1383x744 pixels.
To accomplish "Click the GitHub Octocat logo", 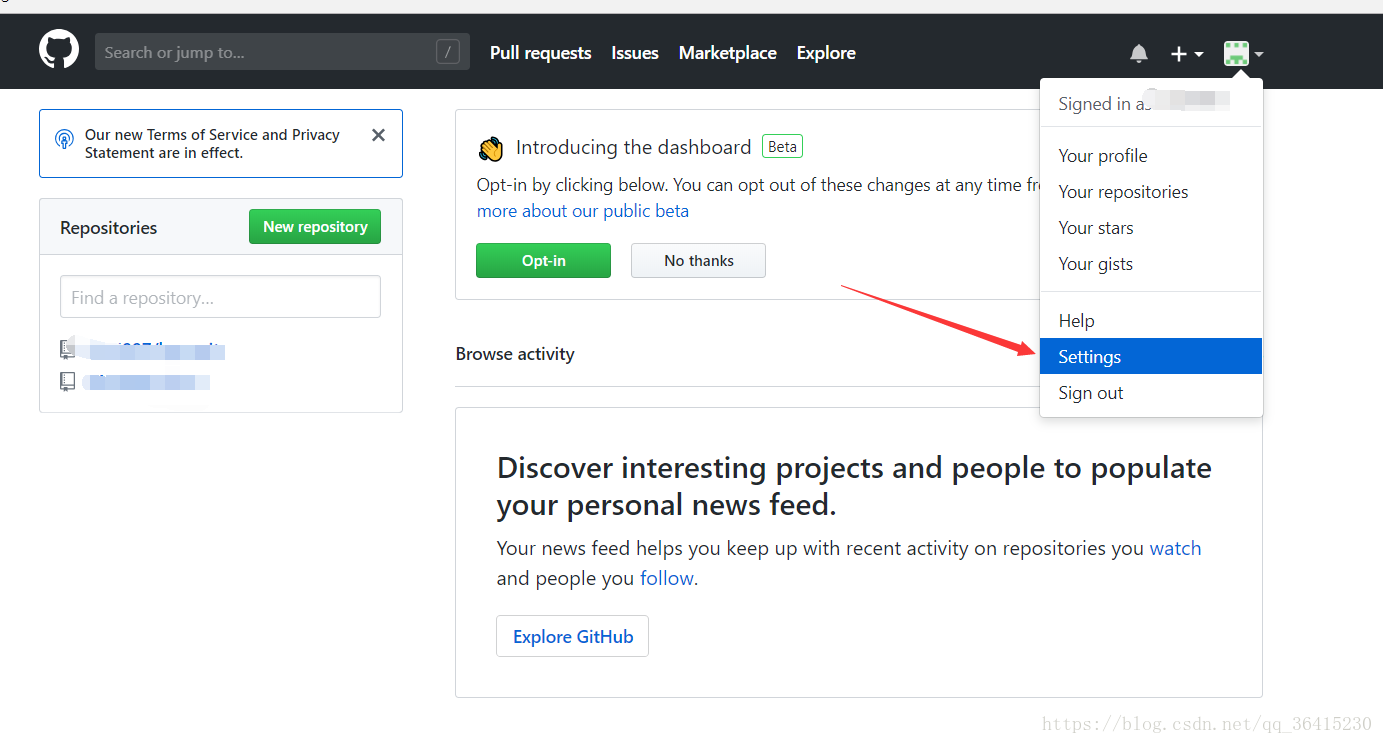I will tap(59, 50).
